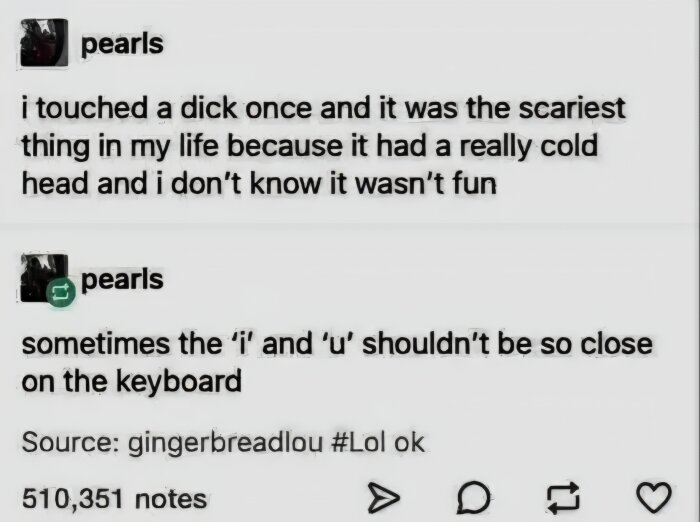
Task: Click the green reblog badge on avatar
Action: [61, 292]
